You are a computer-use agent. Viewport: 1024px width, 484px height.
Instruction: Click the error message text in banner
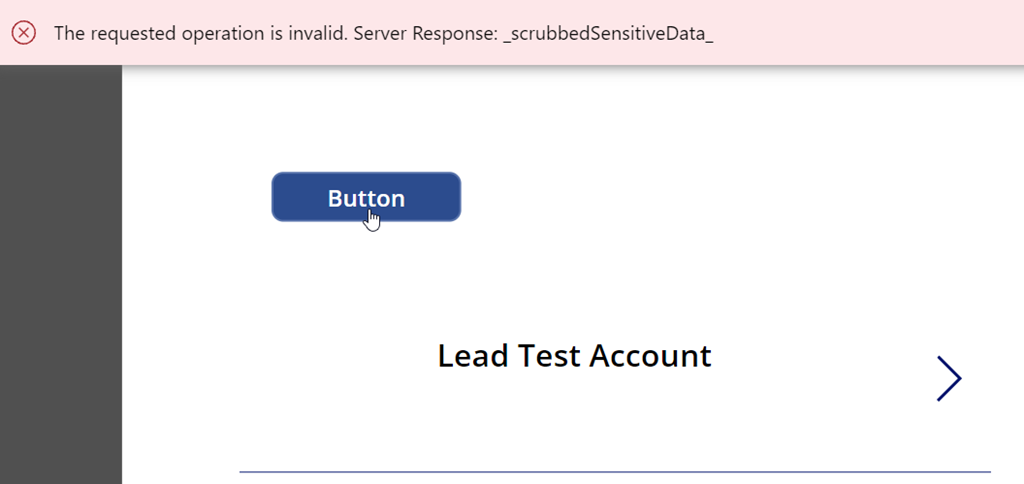[x=383, y=33]
